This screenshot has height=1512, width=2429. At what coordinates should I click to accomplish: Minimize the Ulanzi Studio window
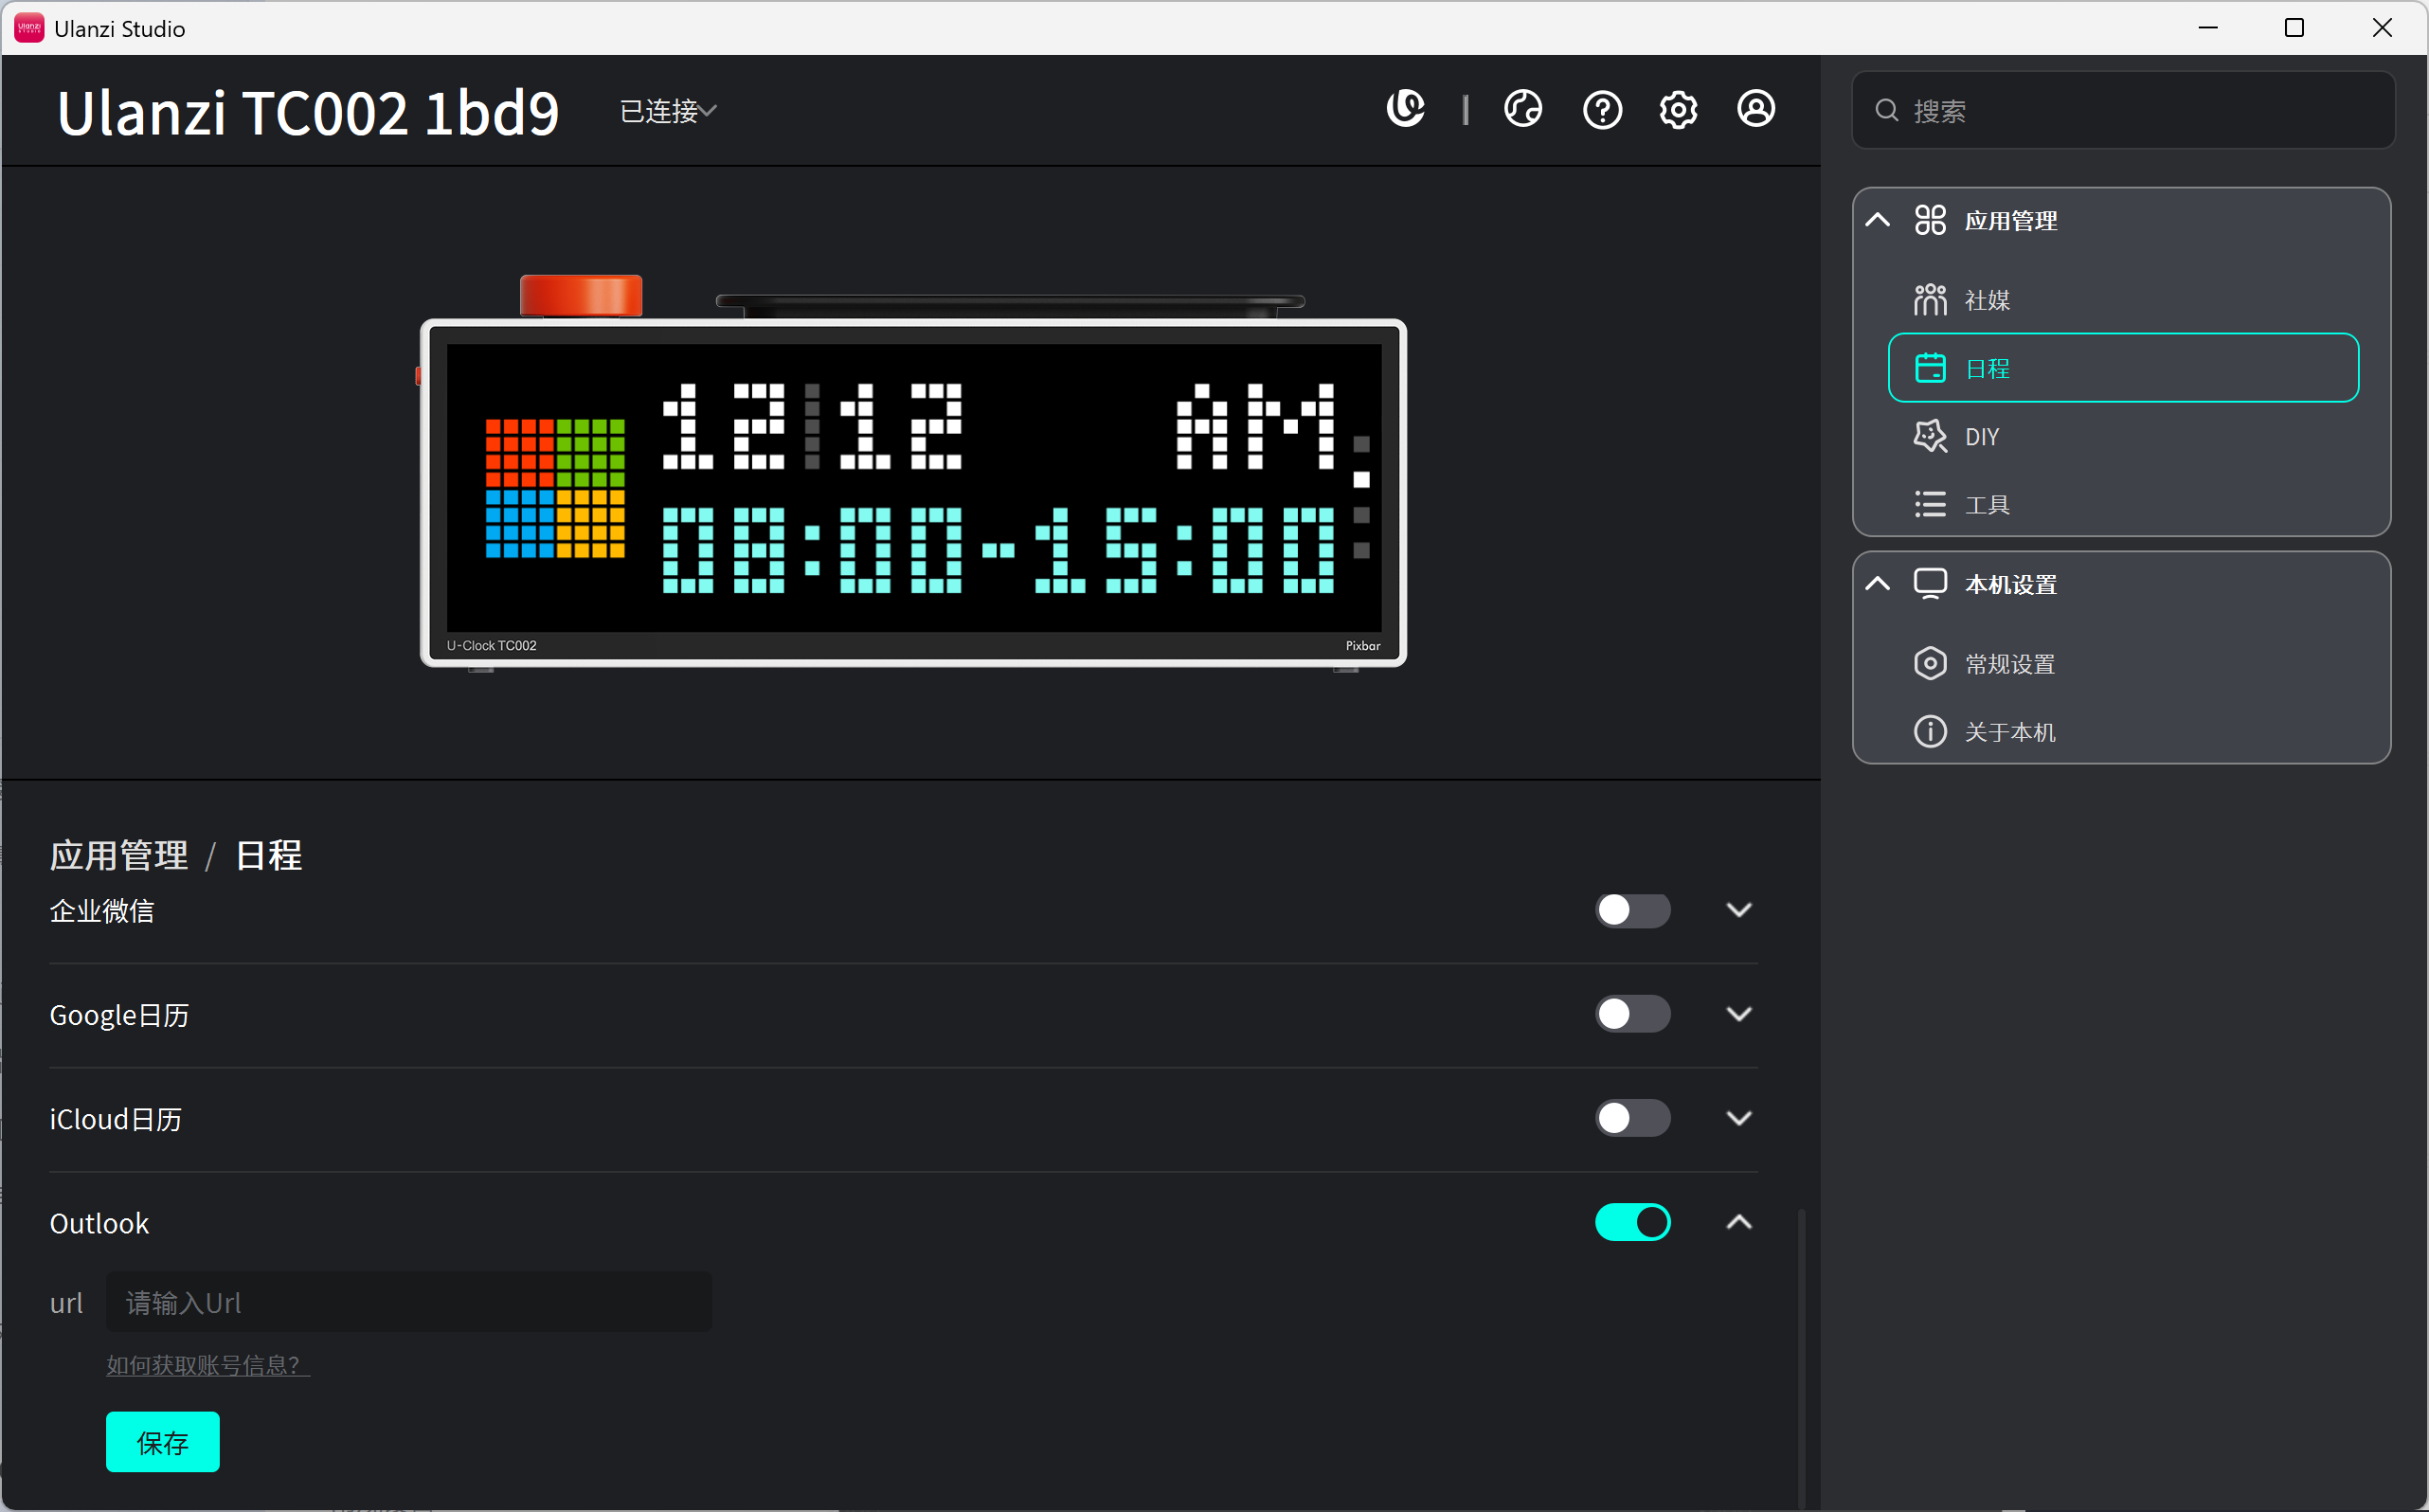(x=2208, y=28)
